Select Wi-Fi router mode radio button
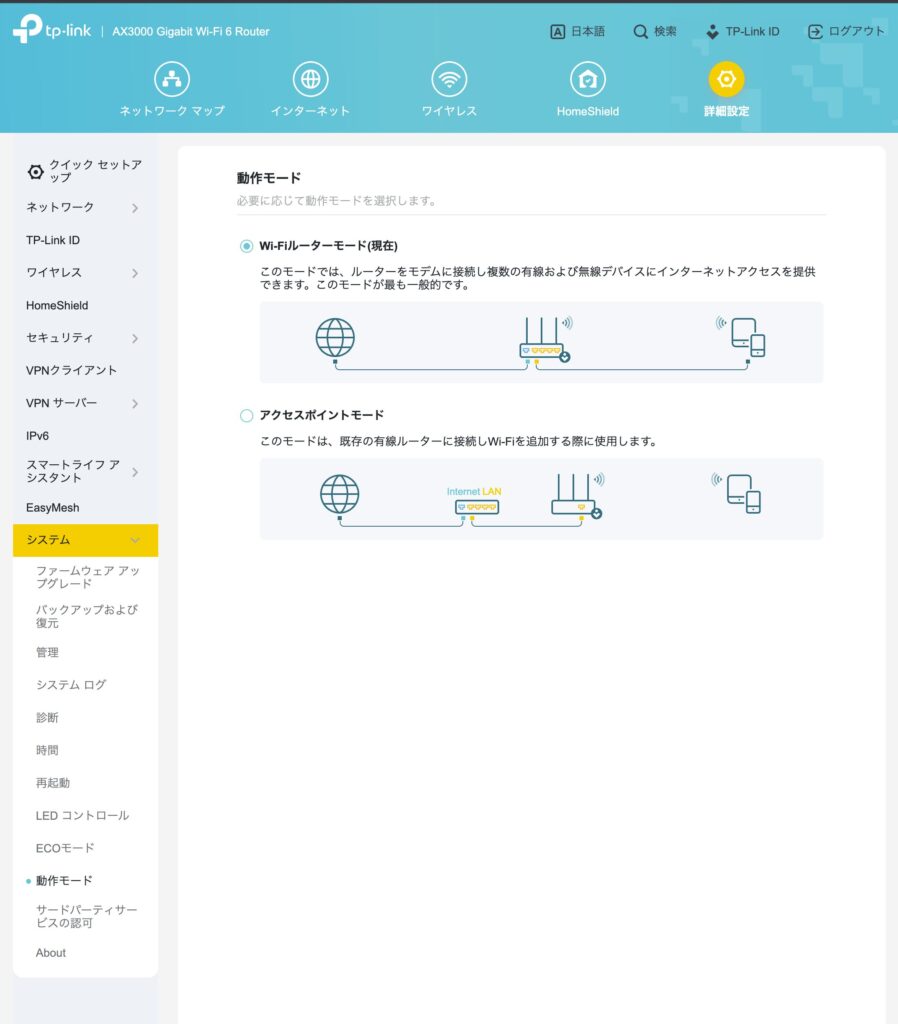Image resolution: width=898 pixels, height=1024 pixels. click(246, 246)
